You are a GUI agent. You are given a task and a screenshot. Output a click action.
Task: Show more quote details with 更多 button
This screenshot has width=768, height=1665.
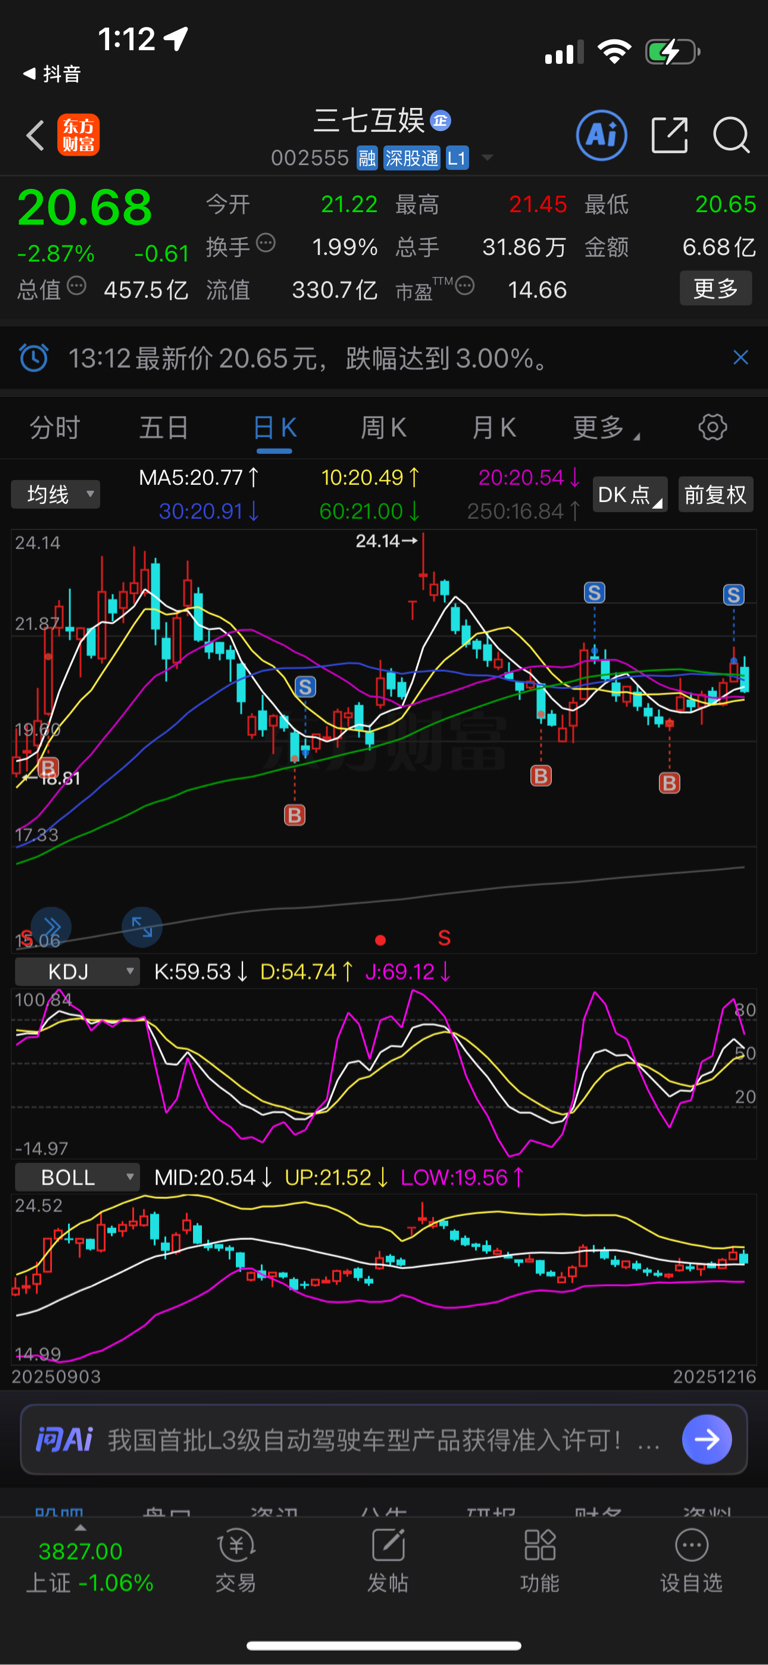point(716,289)
